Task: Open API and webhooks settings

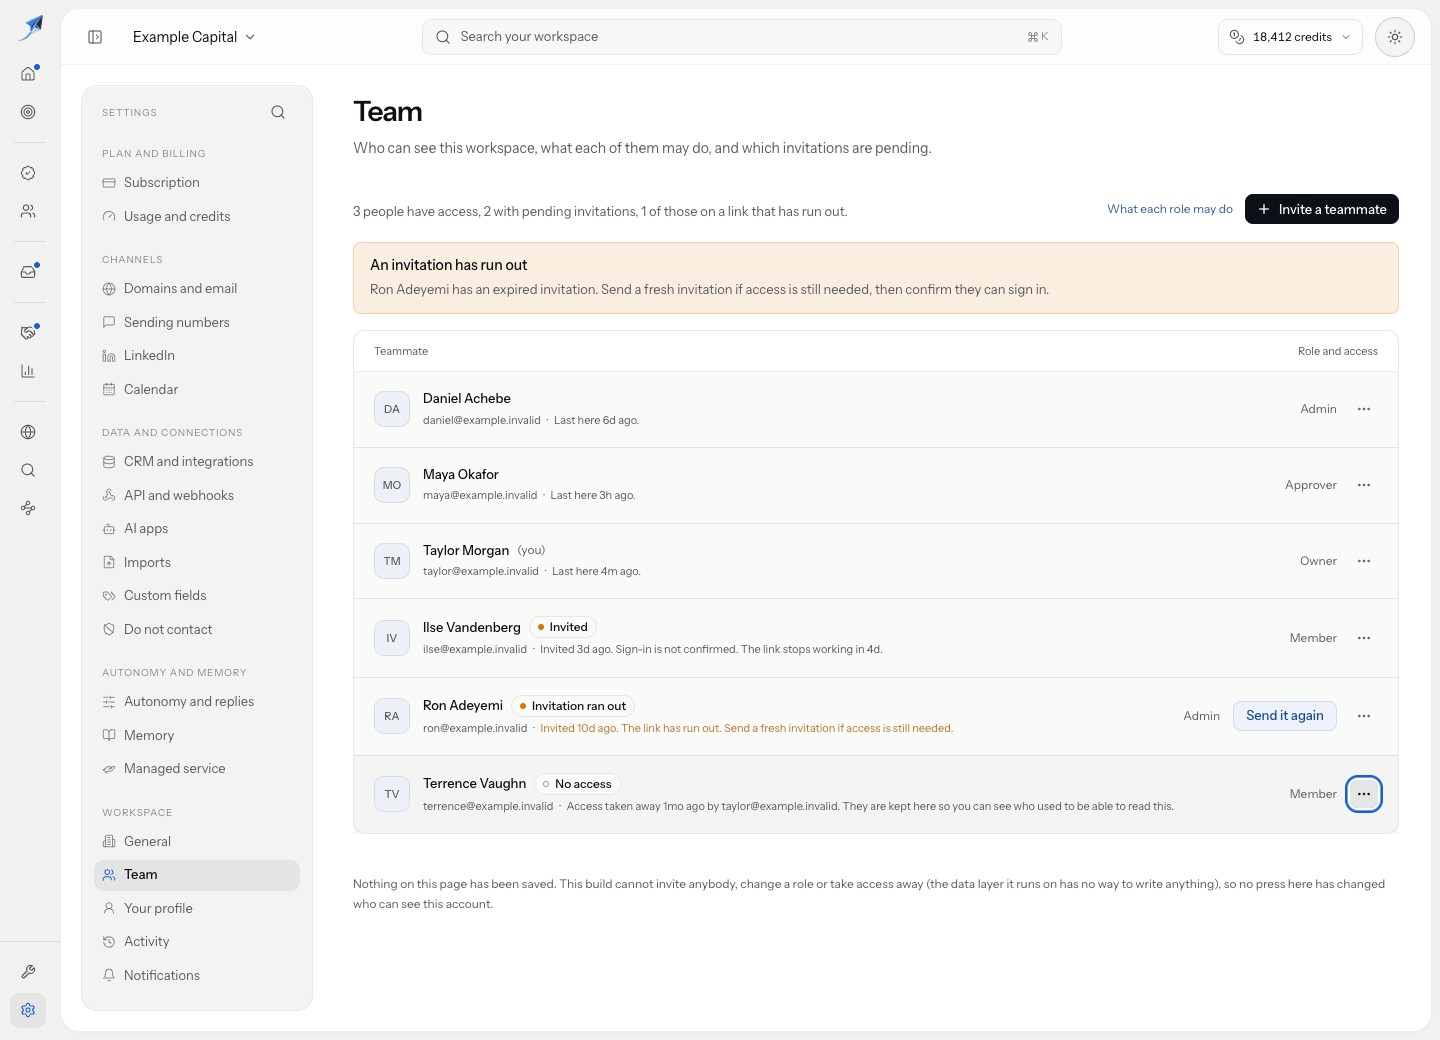Action: click(197, 495)
